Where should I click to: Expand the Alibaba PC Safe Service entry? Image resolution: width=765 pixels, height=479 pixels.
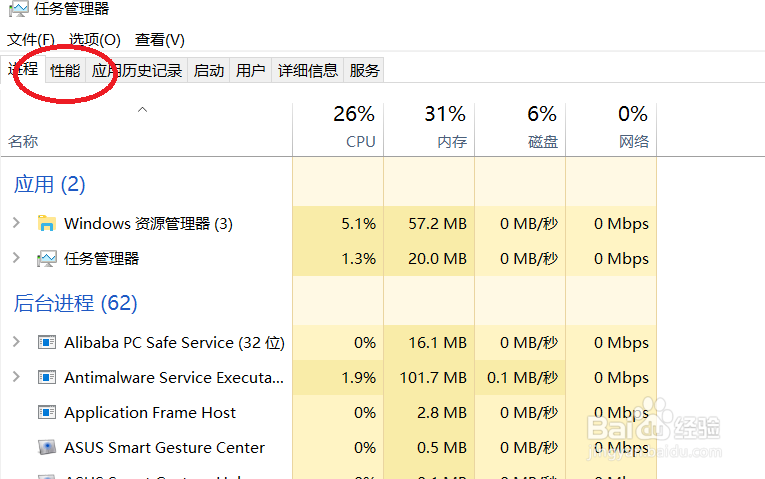click(16, 342)
